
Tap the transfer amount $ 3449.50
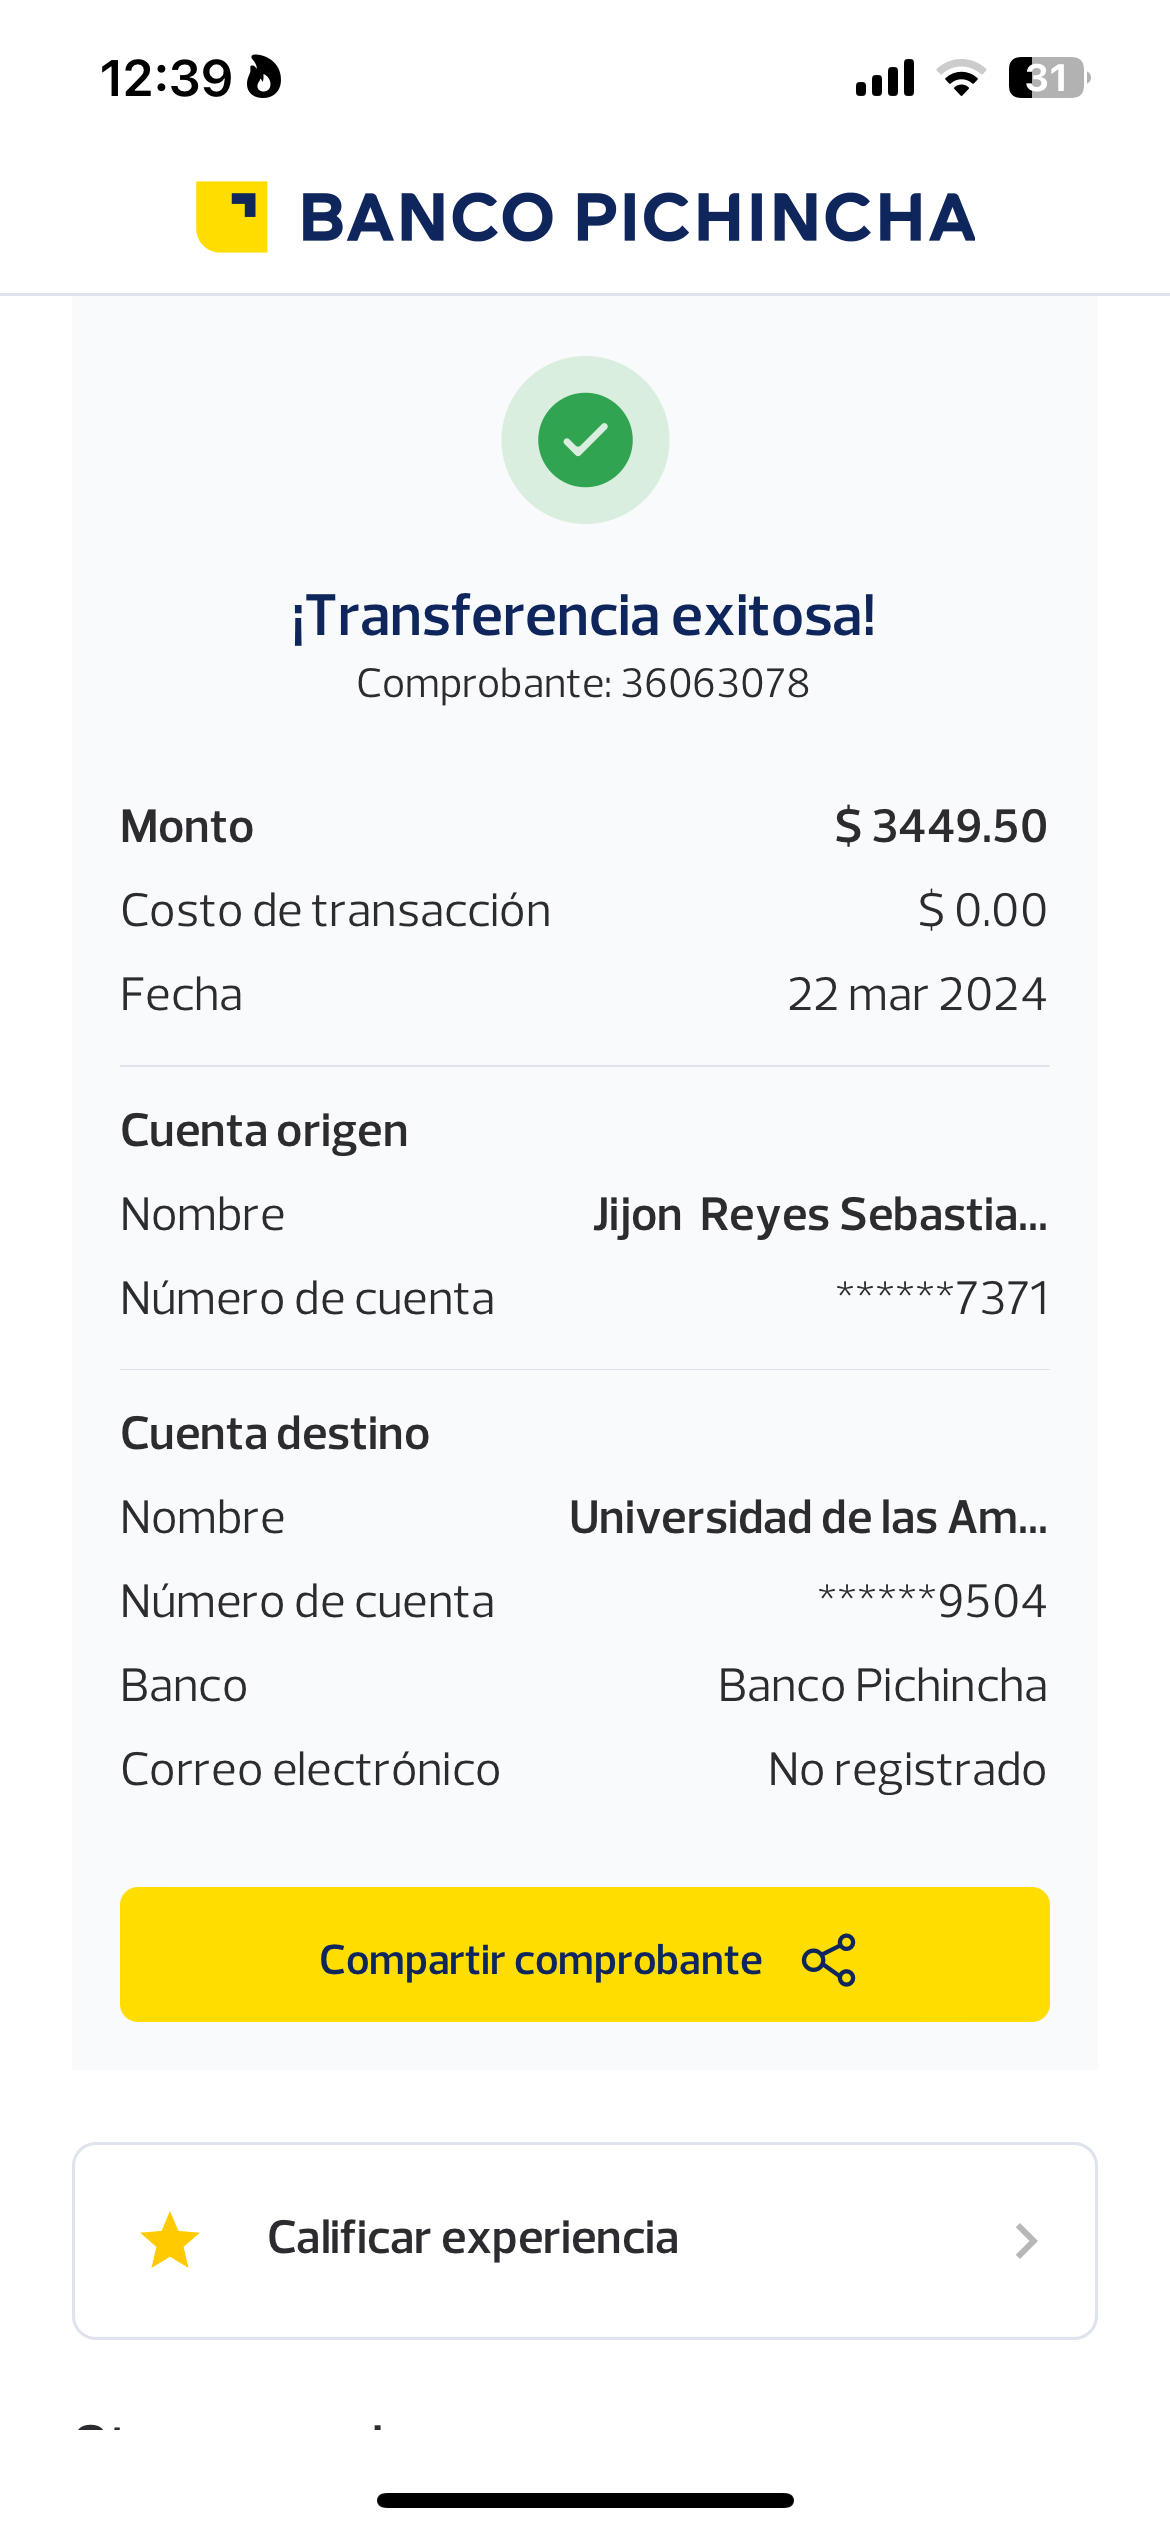click(940, 827)
